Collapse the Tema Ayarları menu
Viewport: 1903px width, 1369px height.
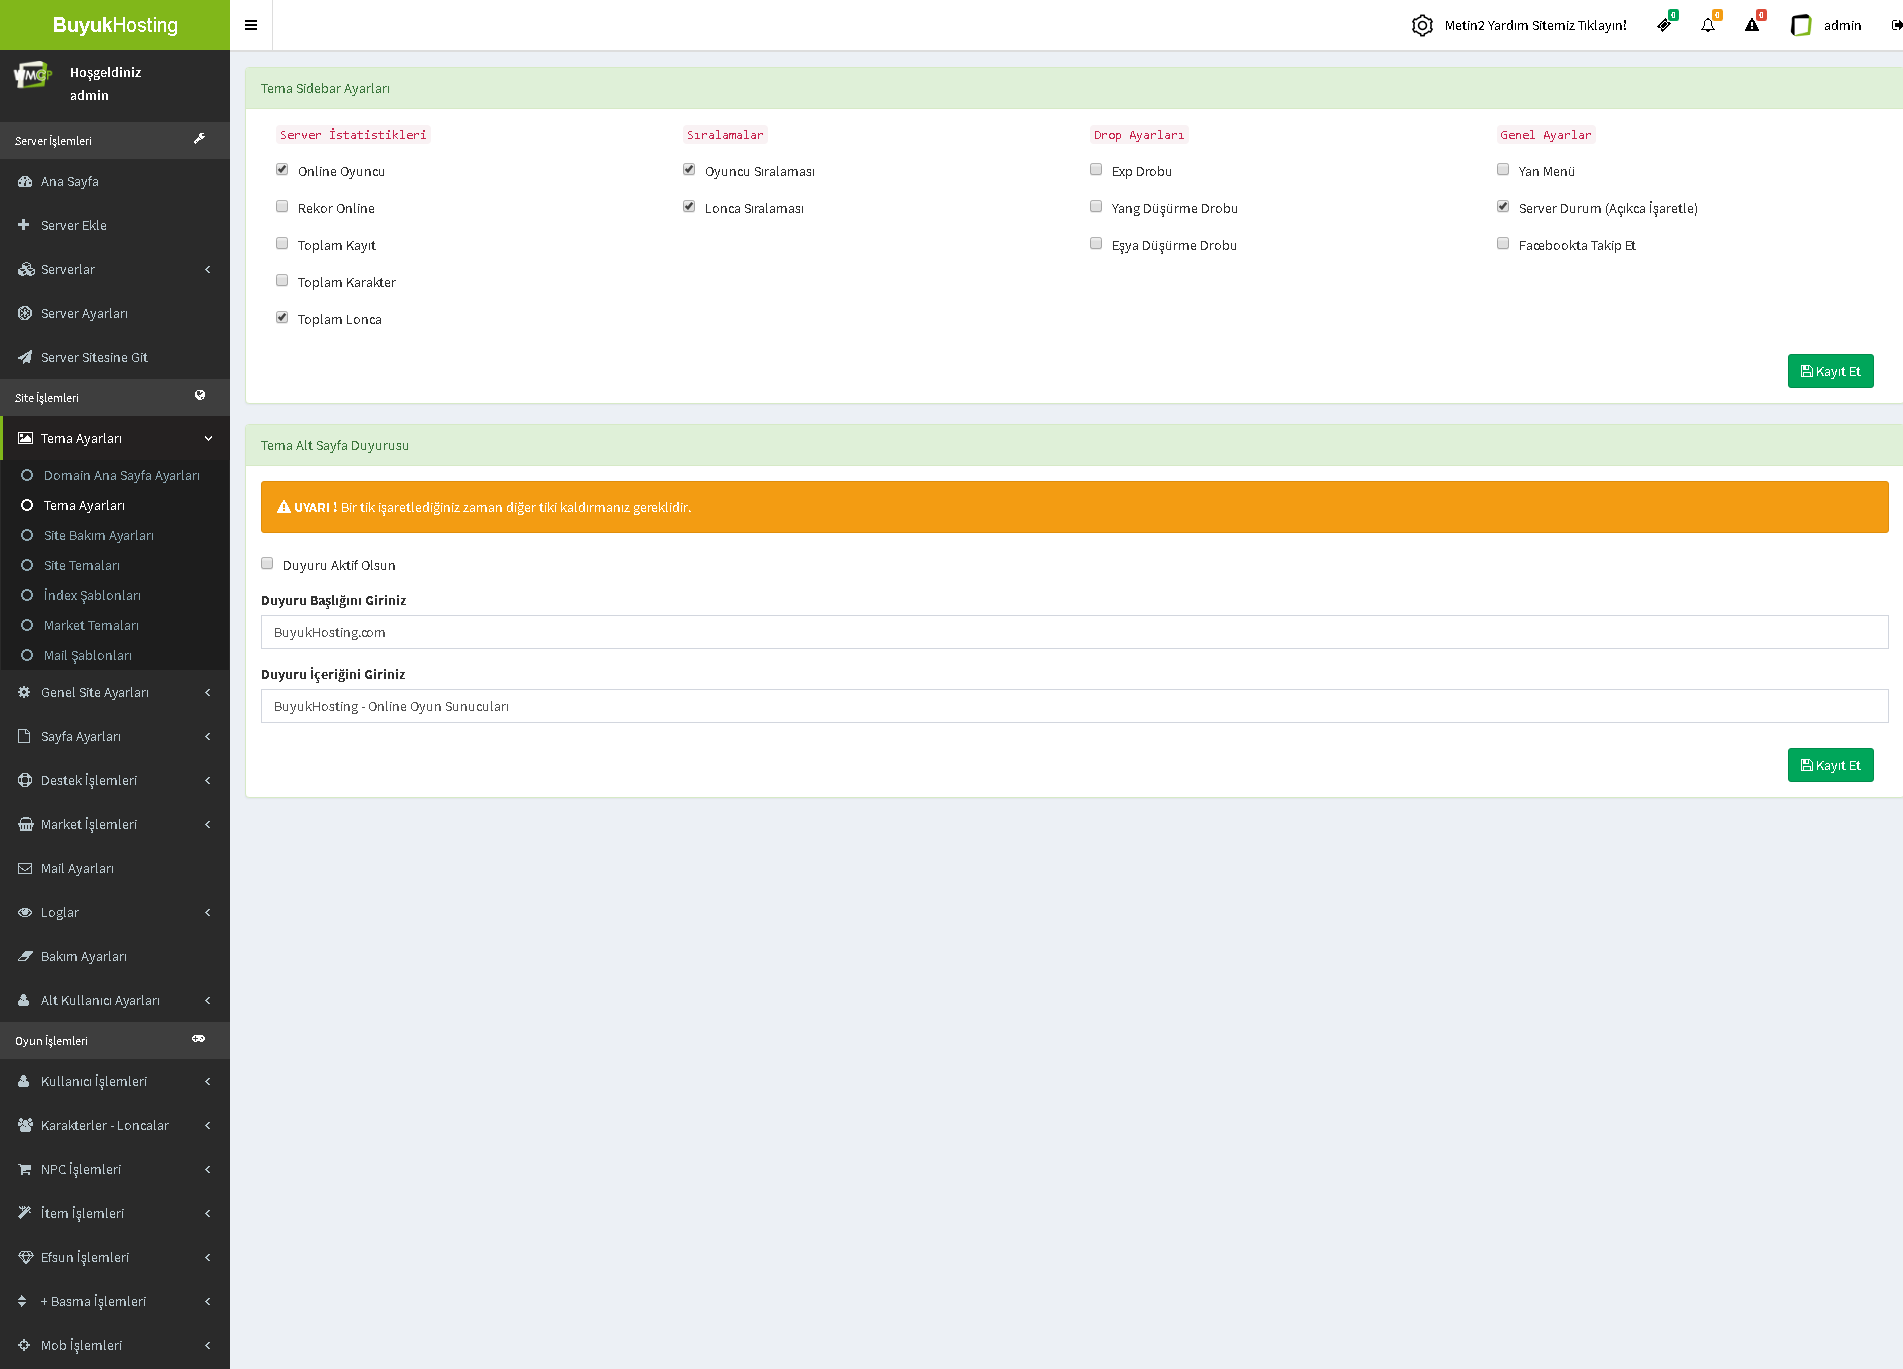pos(115,438)
